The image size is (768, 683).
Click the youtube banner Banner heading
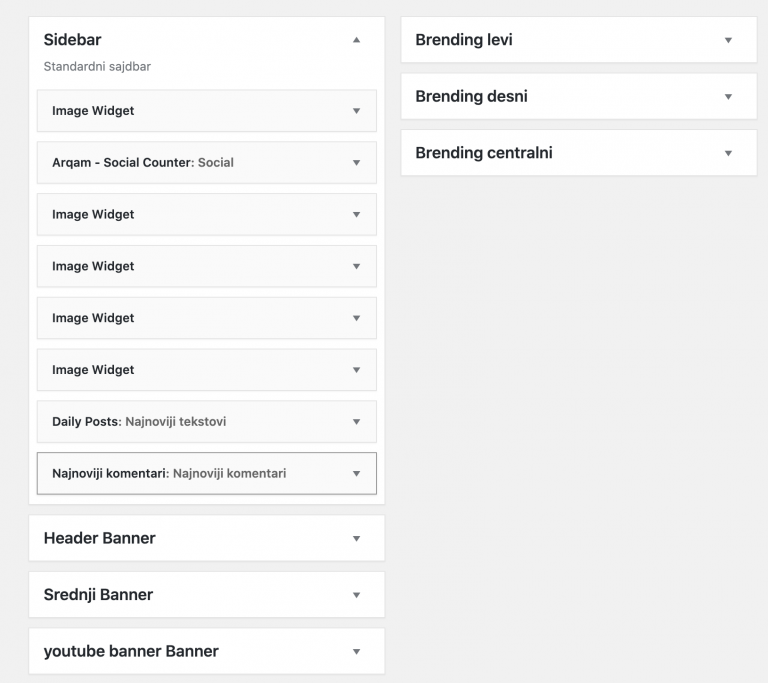point(131,651)
